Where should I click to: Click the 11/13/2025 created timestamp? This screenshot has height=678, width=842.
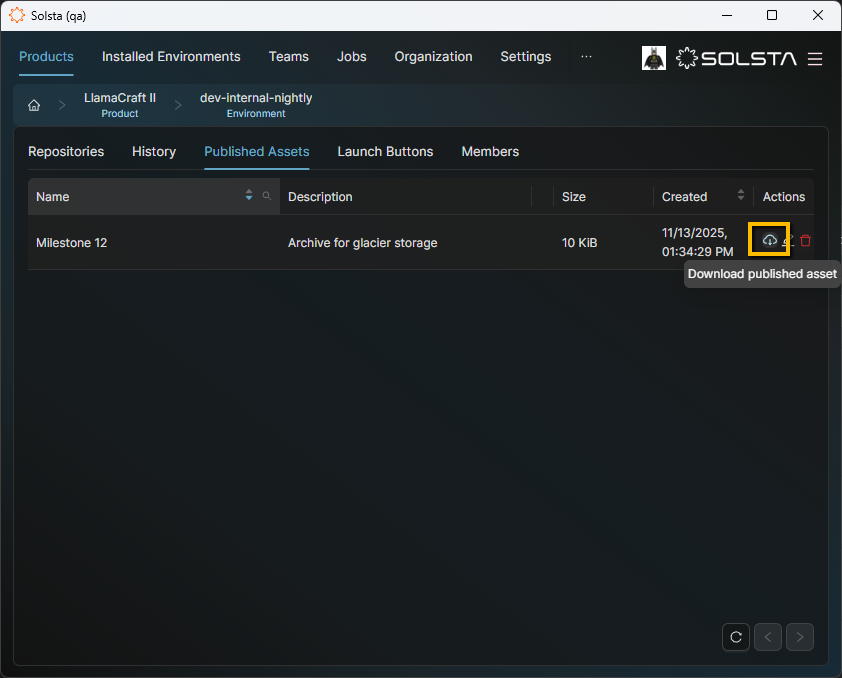coord(697,242)
